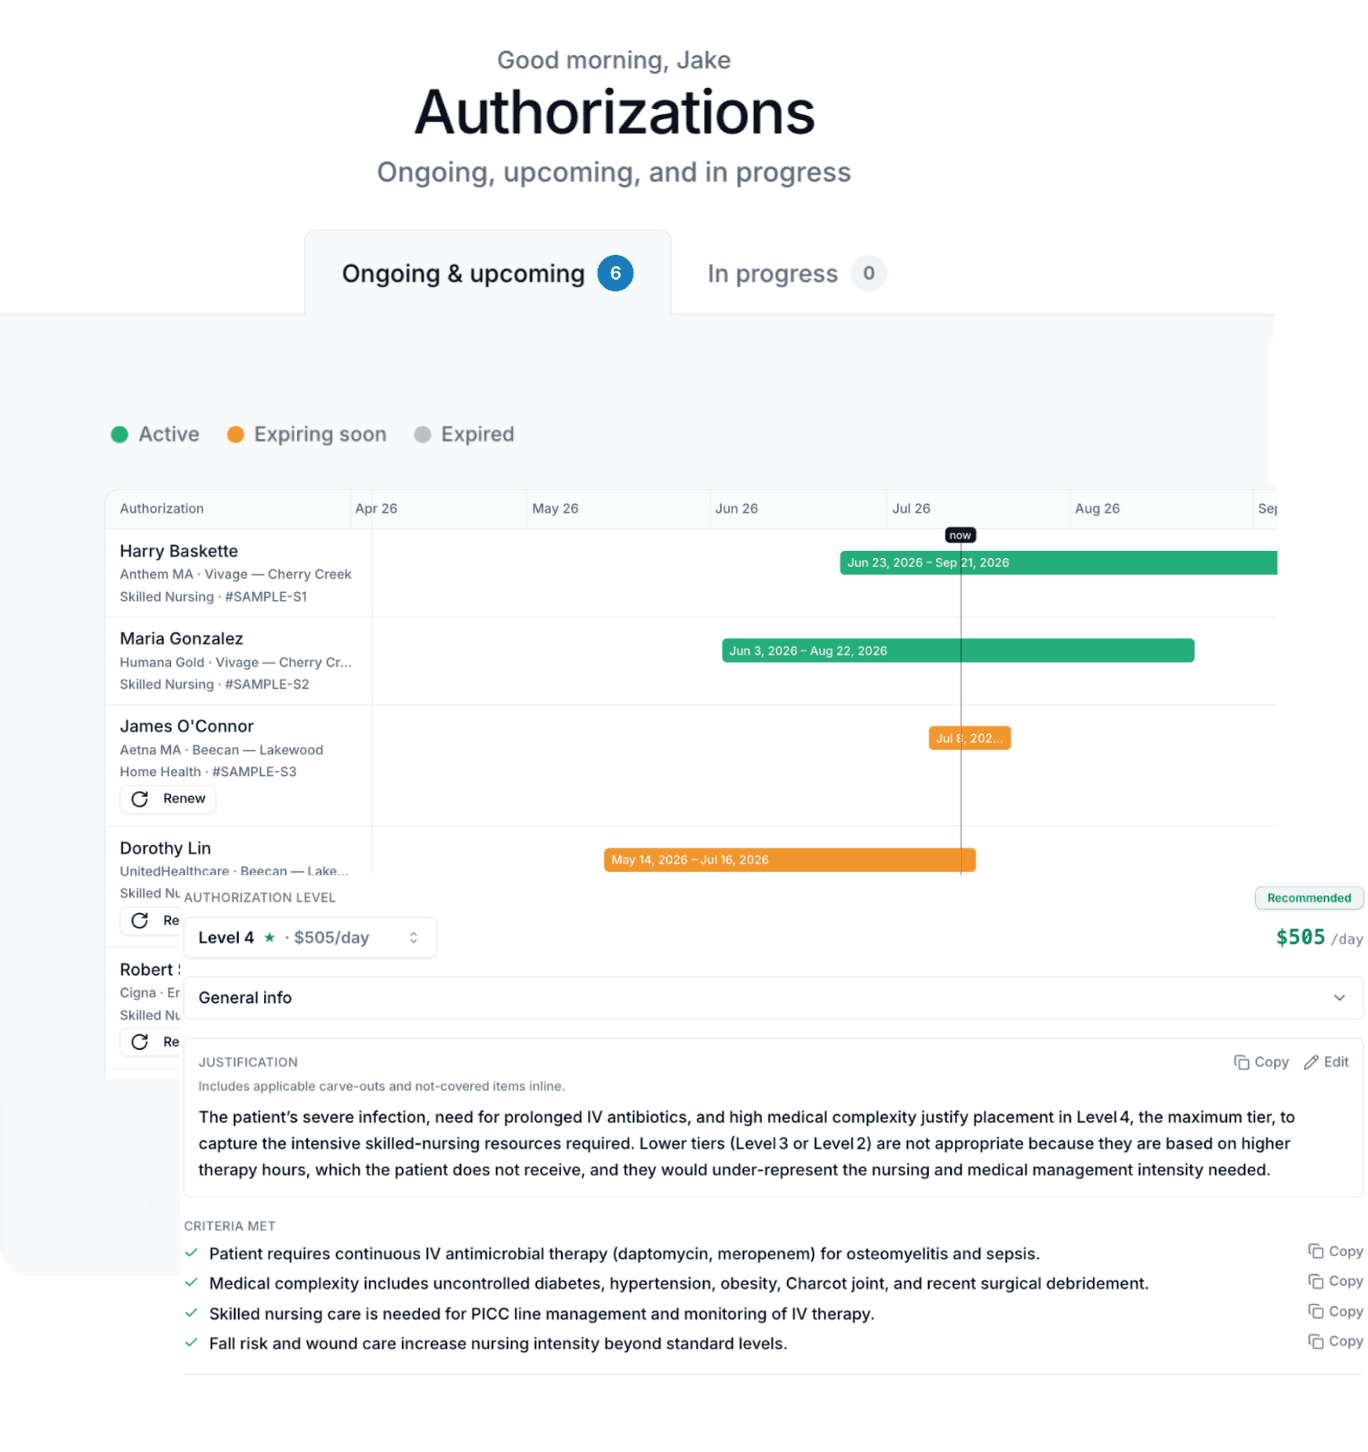Click the pencil icon beside Edit

[1311, 1062]
